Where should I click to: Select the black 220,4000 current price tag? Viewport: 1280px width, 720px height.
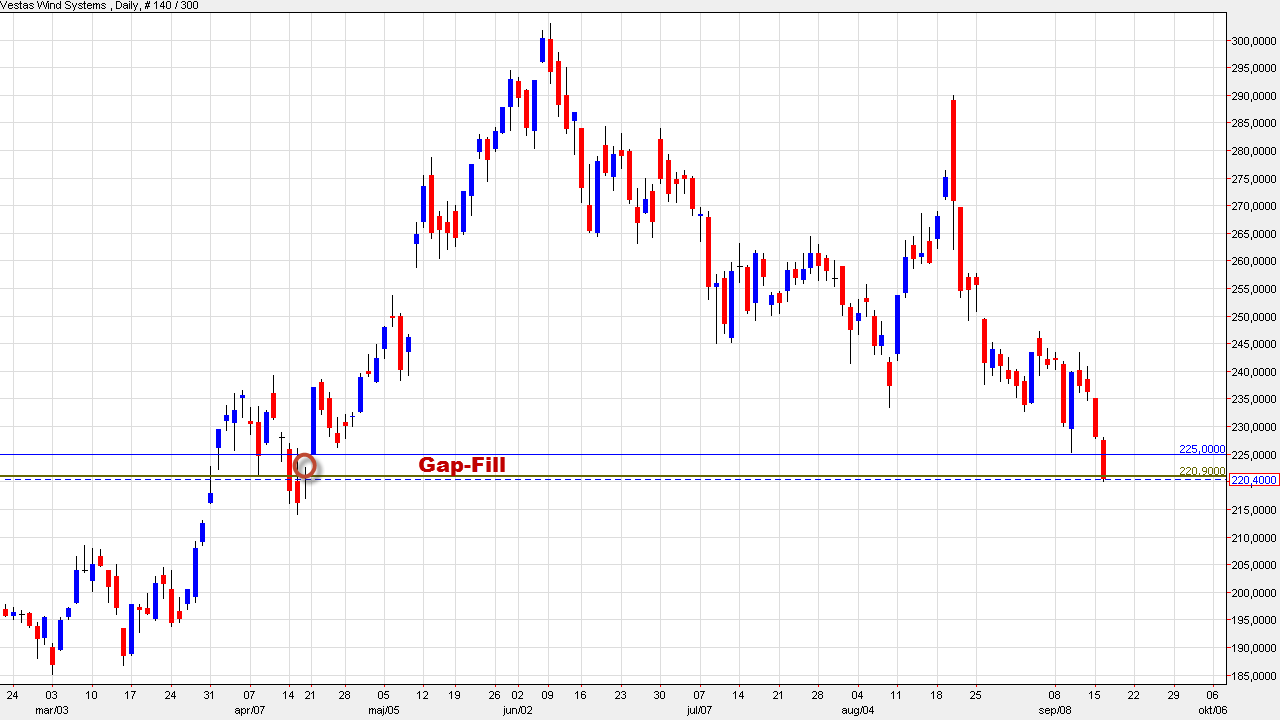tap(1254, 481)
